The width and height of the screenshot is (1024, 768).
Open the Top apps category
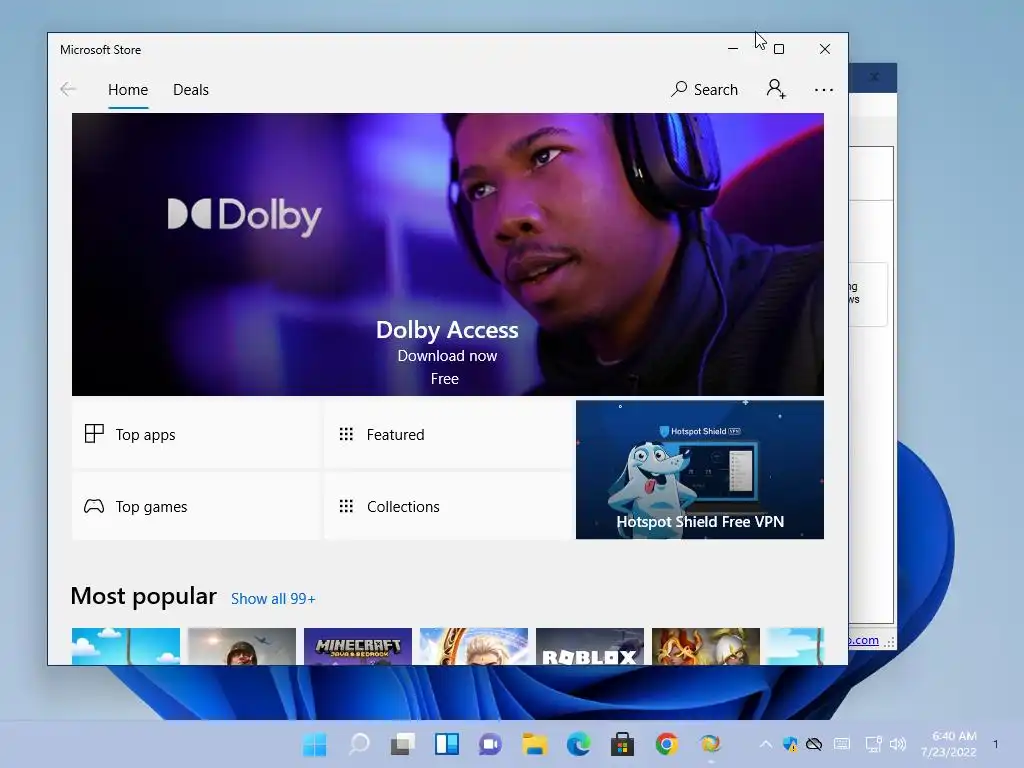[195, 434]
